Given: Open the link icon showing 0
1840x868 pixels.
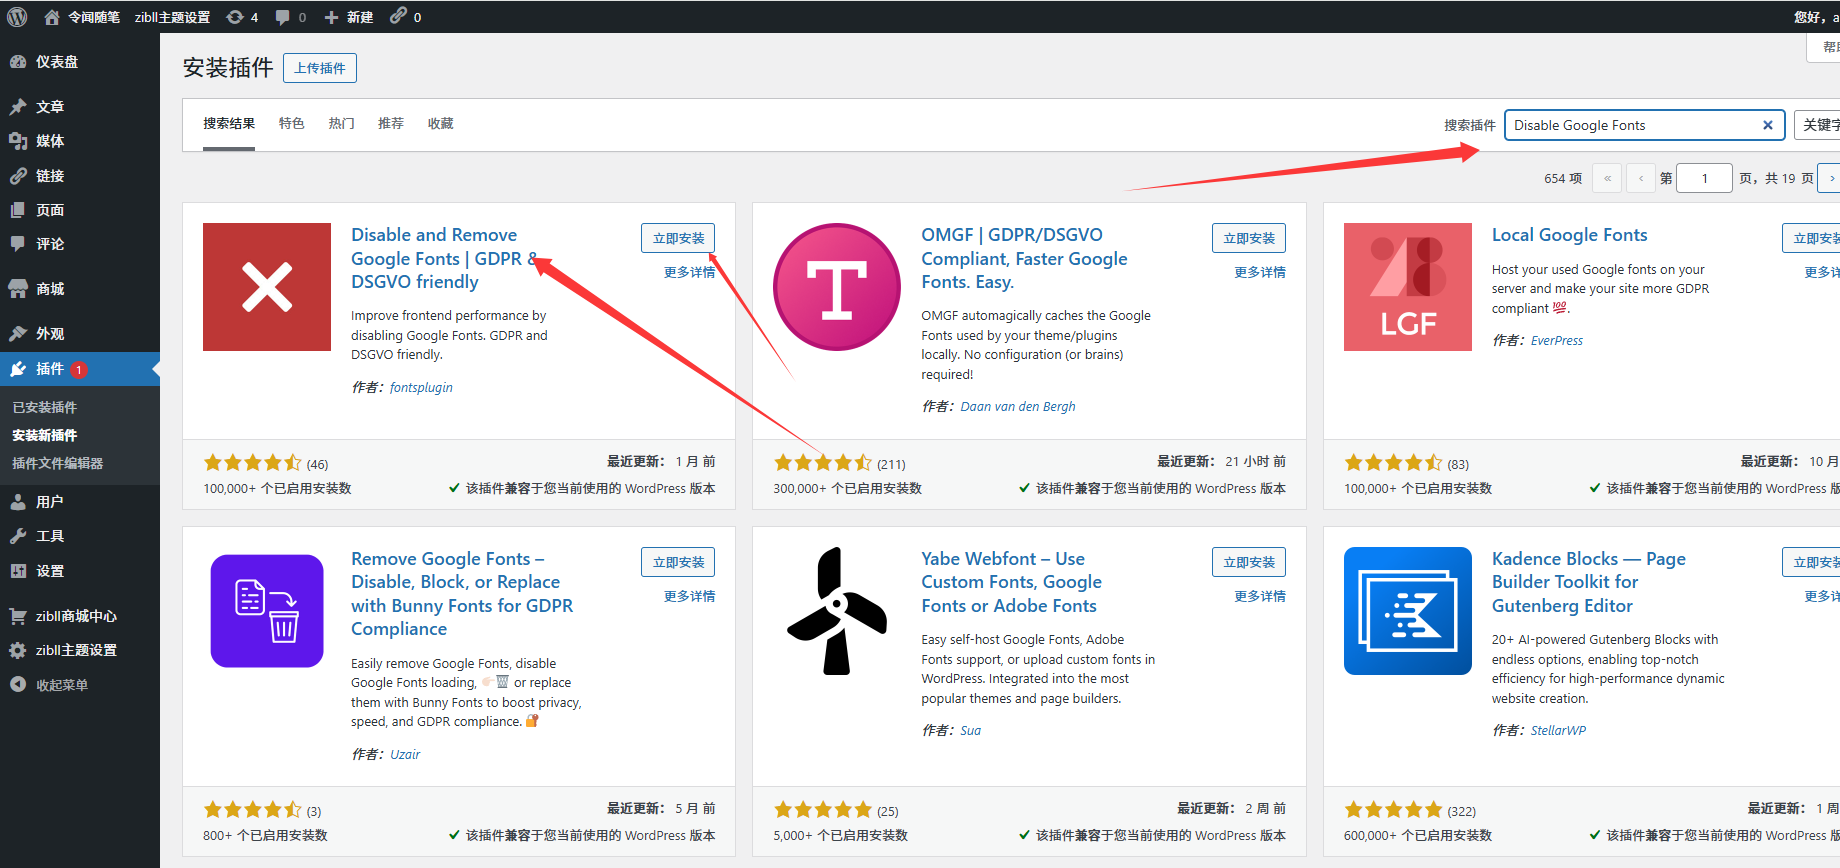Looking at the screenshot, I should (398, 16).
